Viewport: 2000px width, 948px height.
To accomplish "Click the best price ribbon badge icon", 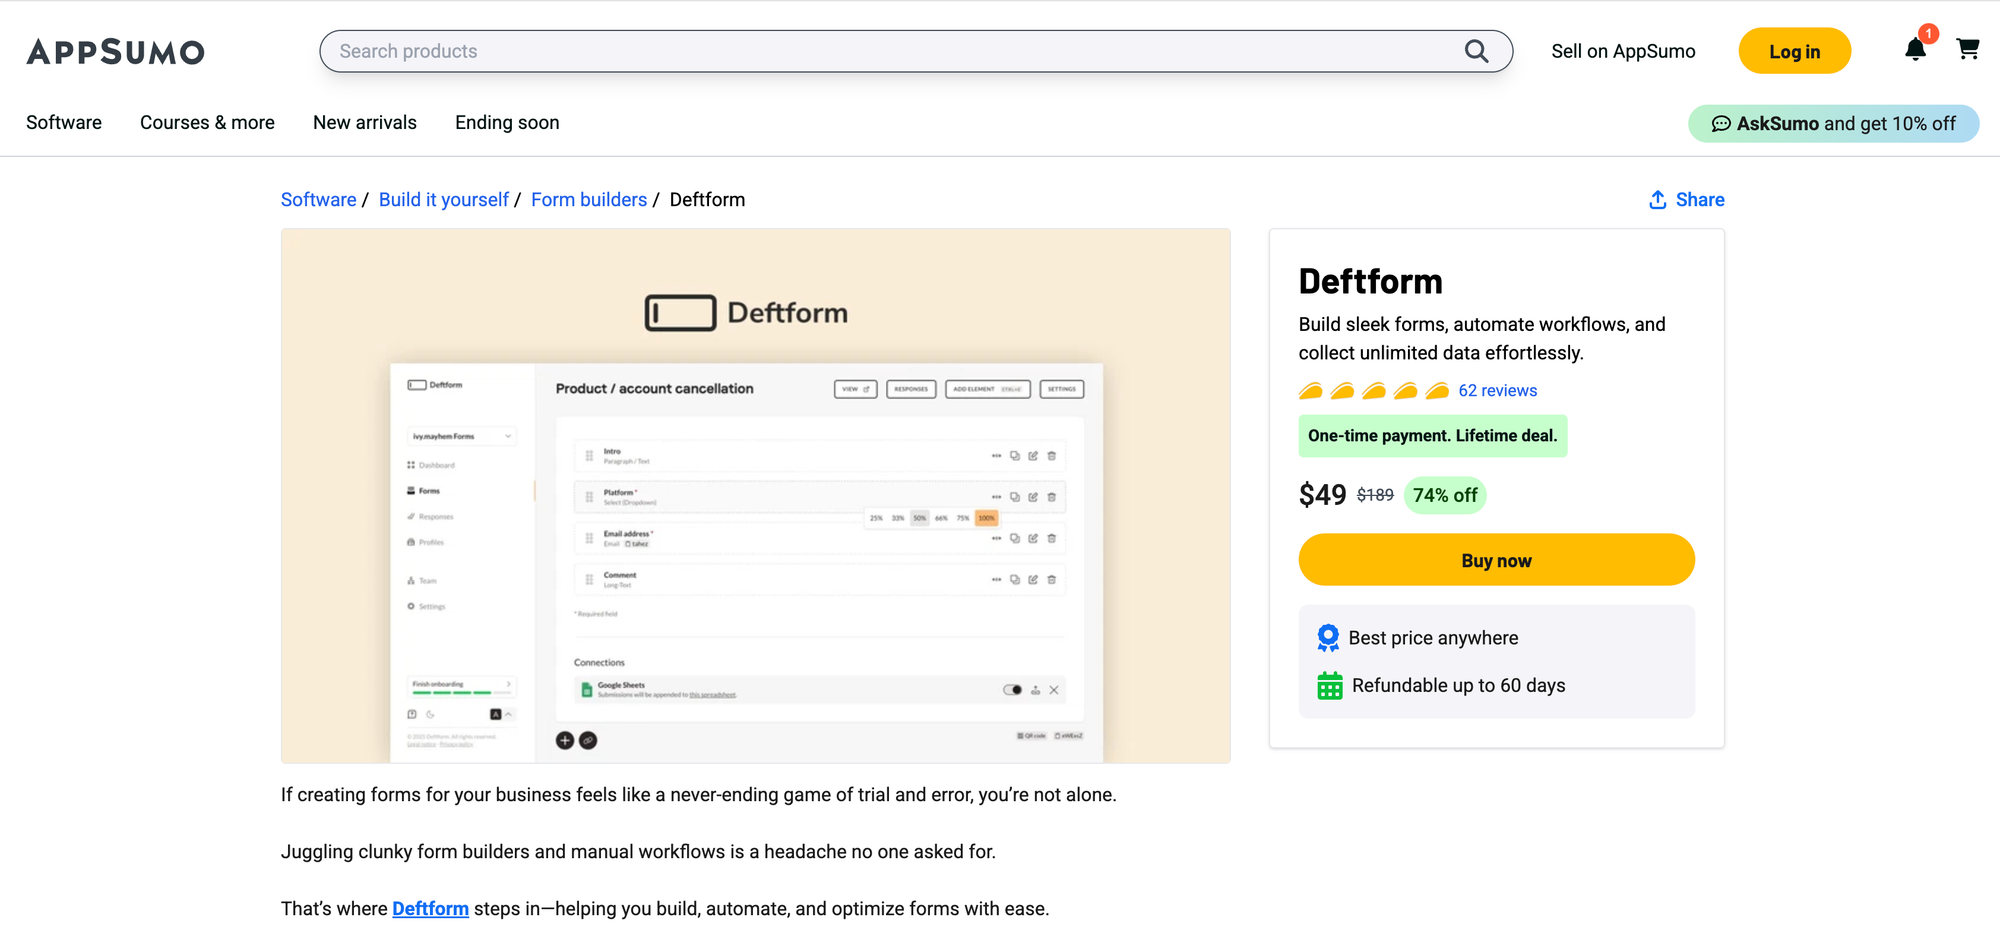I will tap(1328, 638).
